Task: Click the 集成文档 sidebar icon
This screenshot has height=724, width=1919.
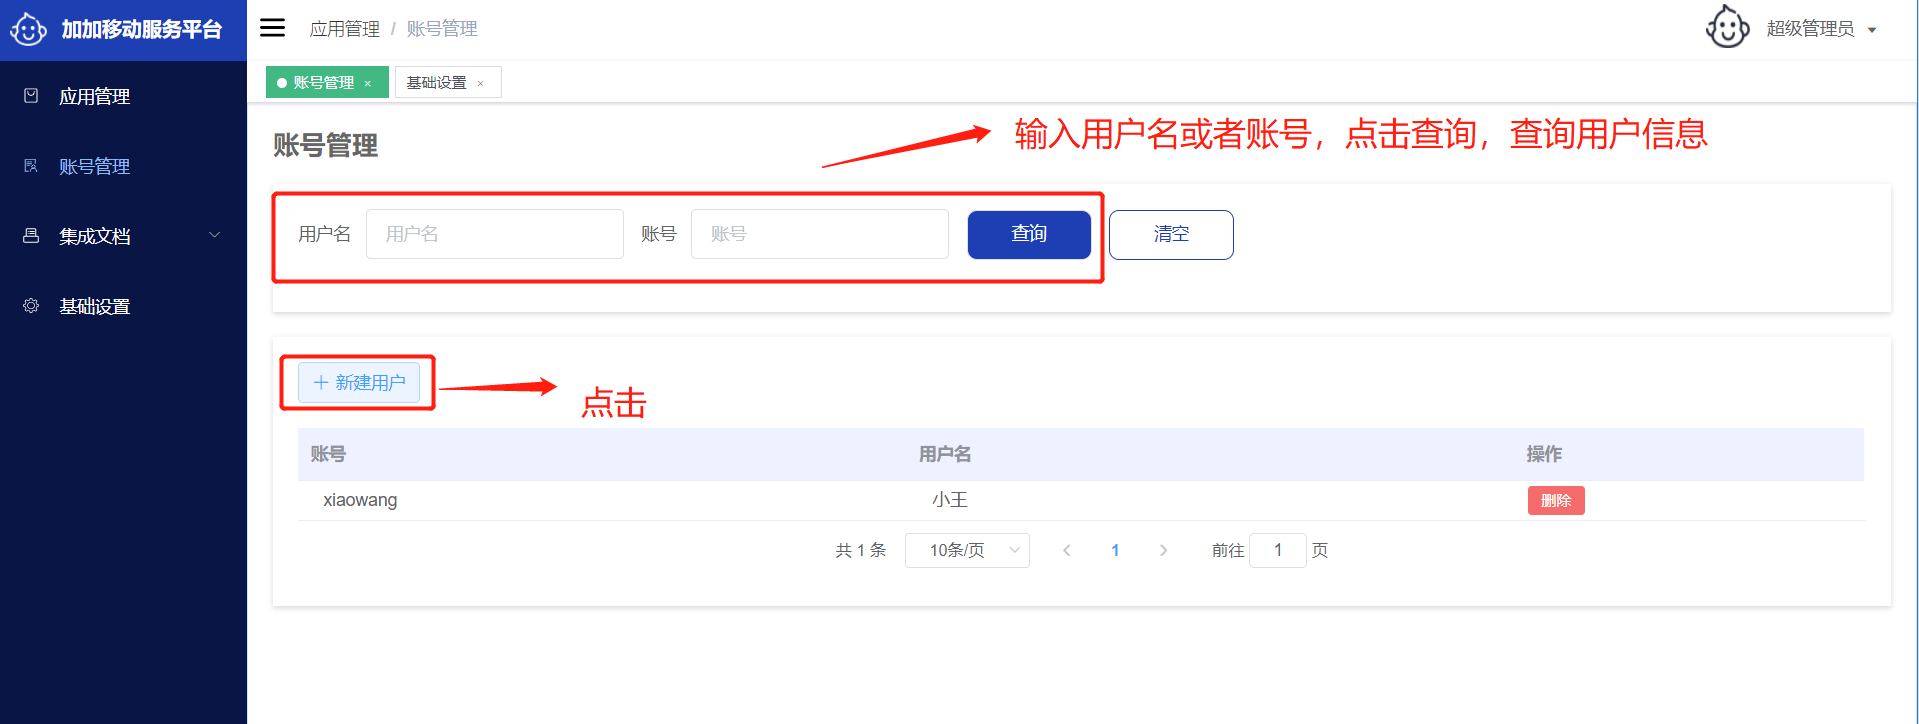Action: [x=31, y=236]
